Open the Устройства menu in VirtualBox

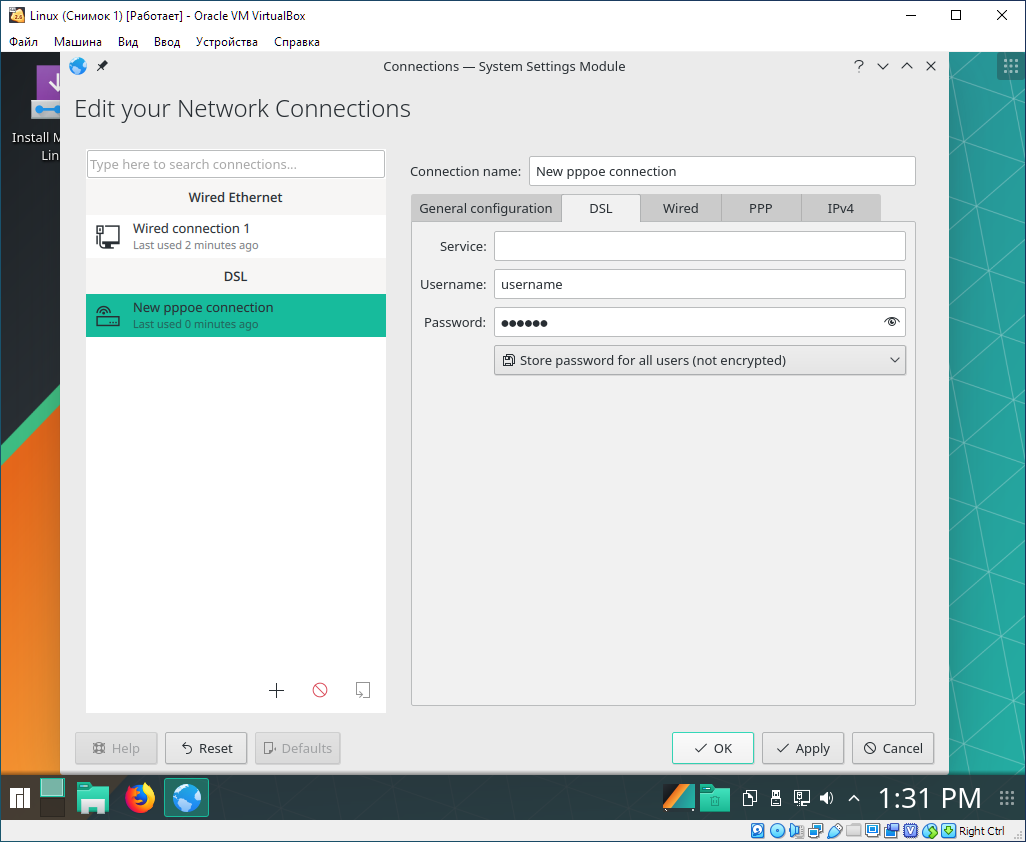226,42
